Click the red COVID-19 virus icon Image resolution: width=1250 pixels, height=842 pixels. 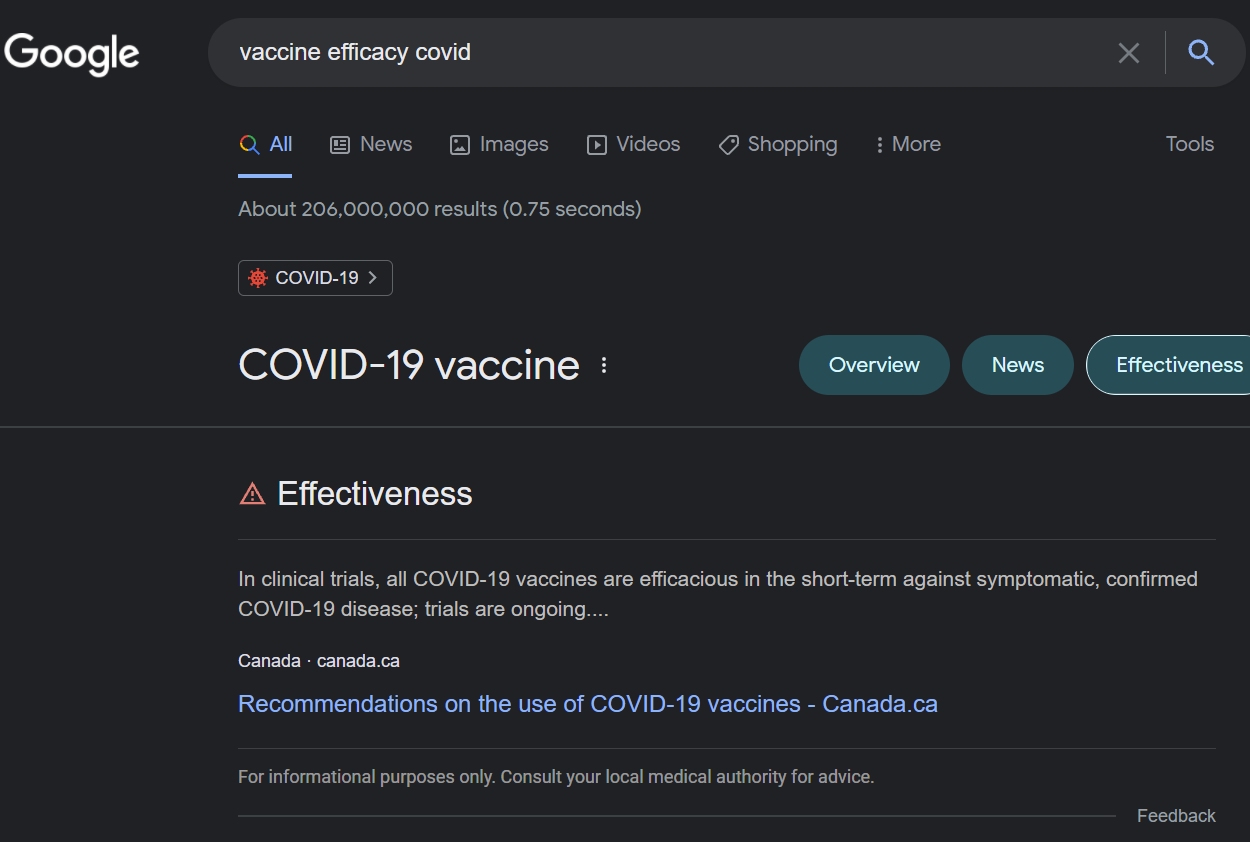(x=258, y=278)
